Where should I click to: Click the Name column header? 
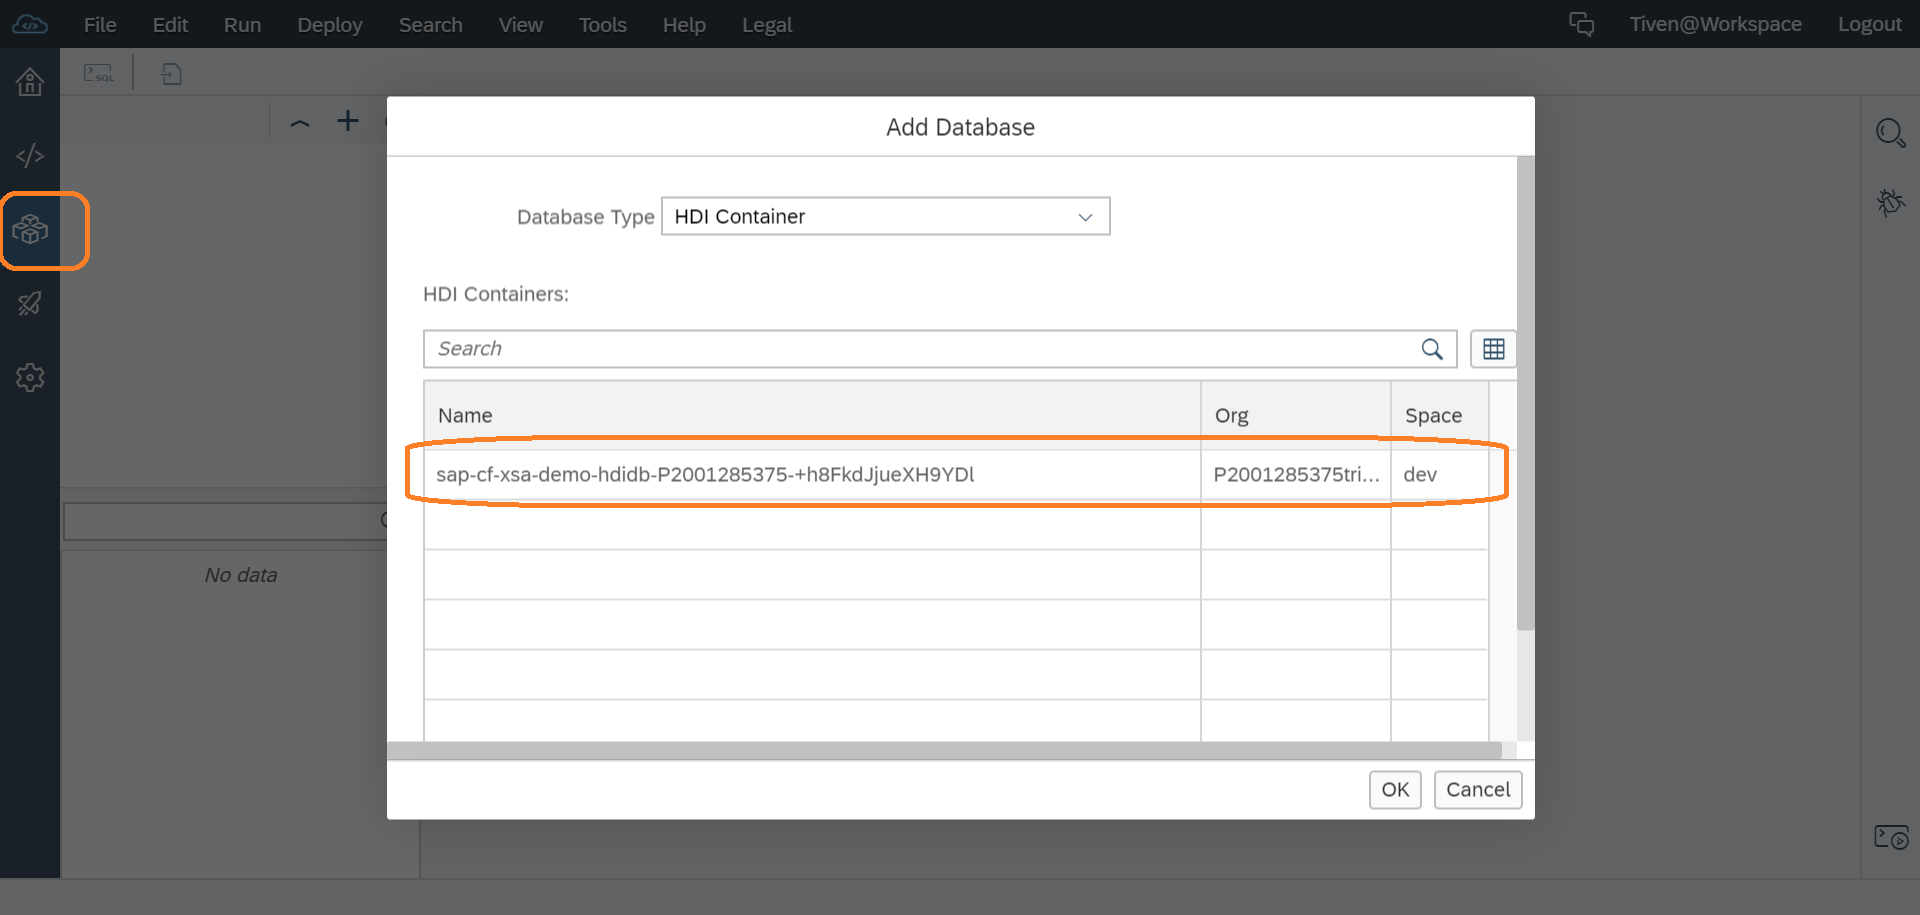coord(812,415)
